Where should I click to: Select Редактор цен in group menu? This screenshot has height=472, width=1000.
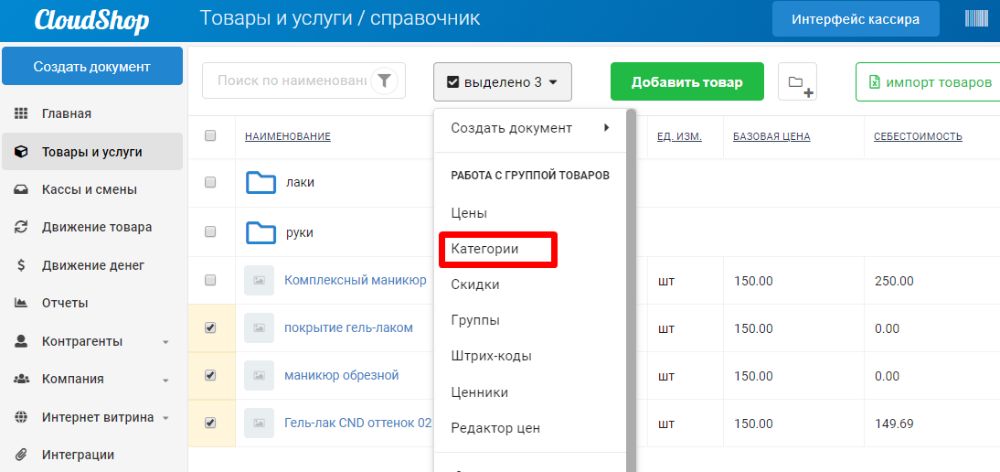point(496,428)
